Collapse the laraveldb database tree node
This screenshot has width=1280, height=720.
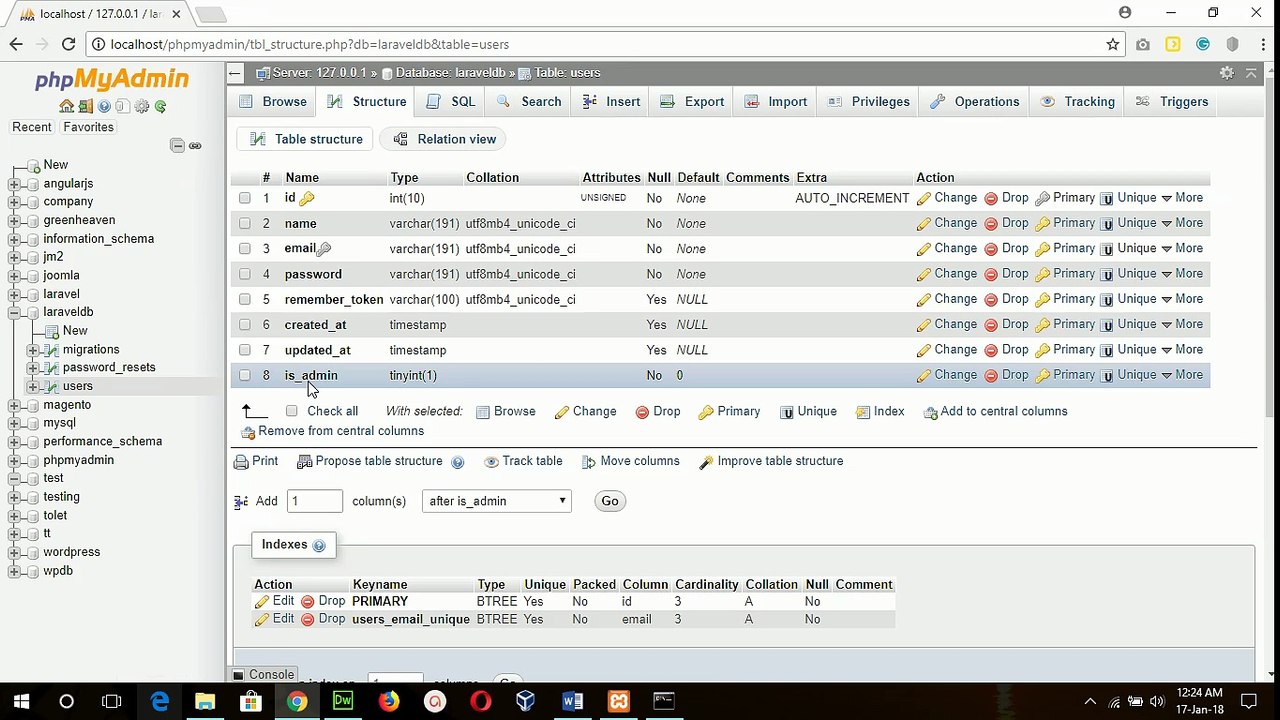point(14,312)
